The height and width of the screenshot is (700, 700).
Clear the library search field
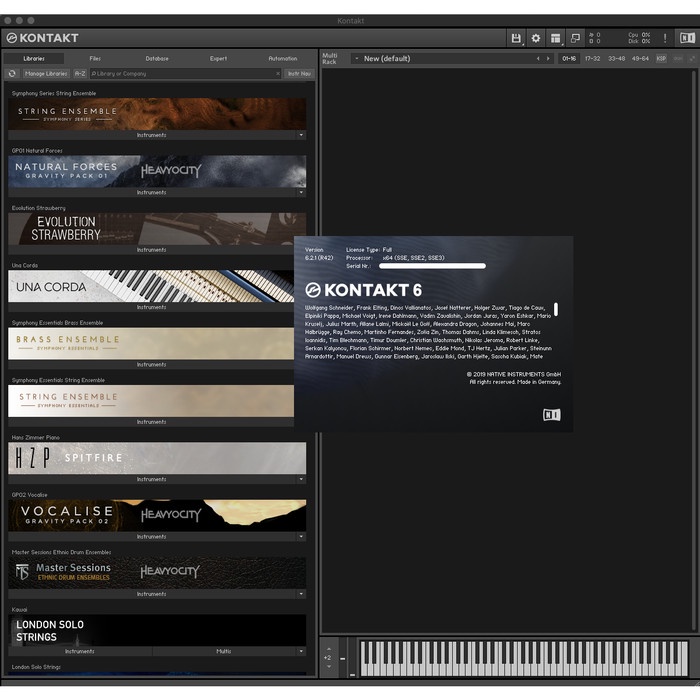coord(278,74)
